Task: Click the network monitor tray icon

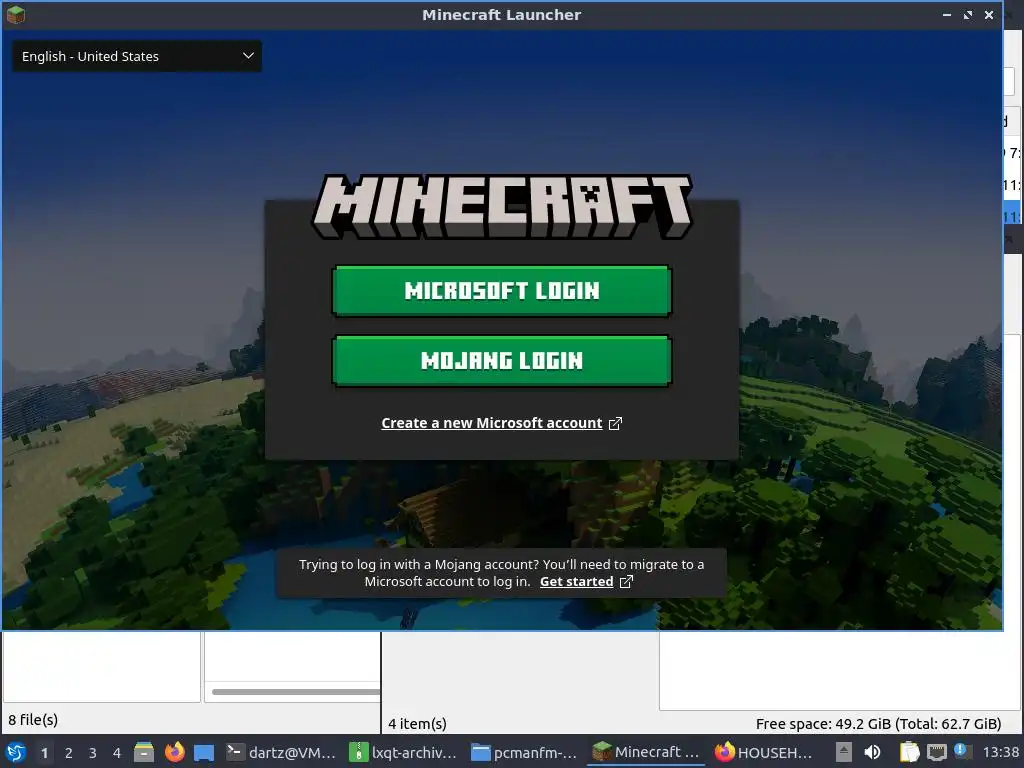Action: tap(936, 752)
